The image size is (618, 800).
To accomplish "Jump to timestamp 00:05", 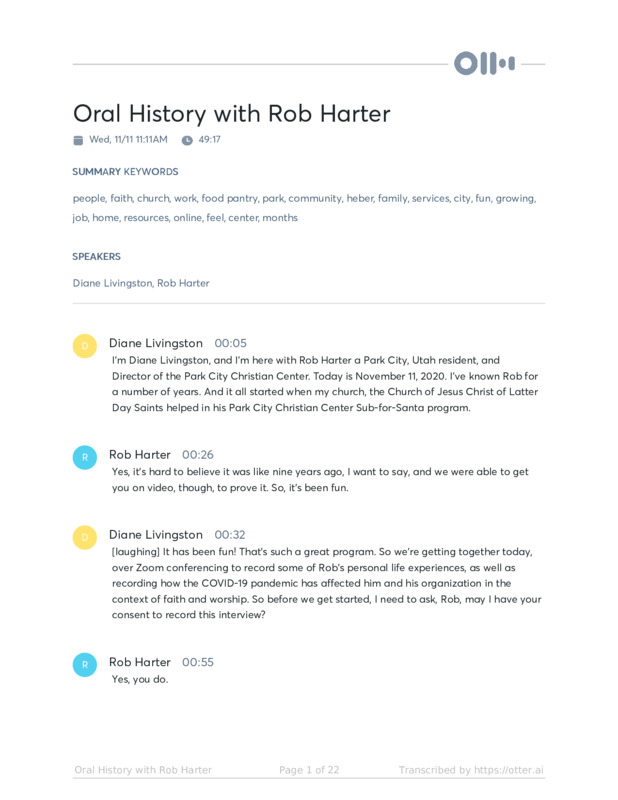I will (230, 343).
